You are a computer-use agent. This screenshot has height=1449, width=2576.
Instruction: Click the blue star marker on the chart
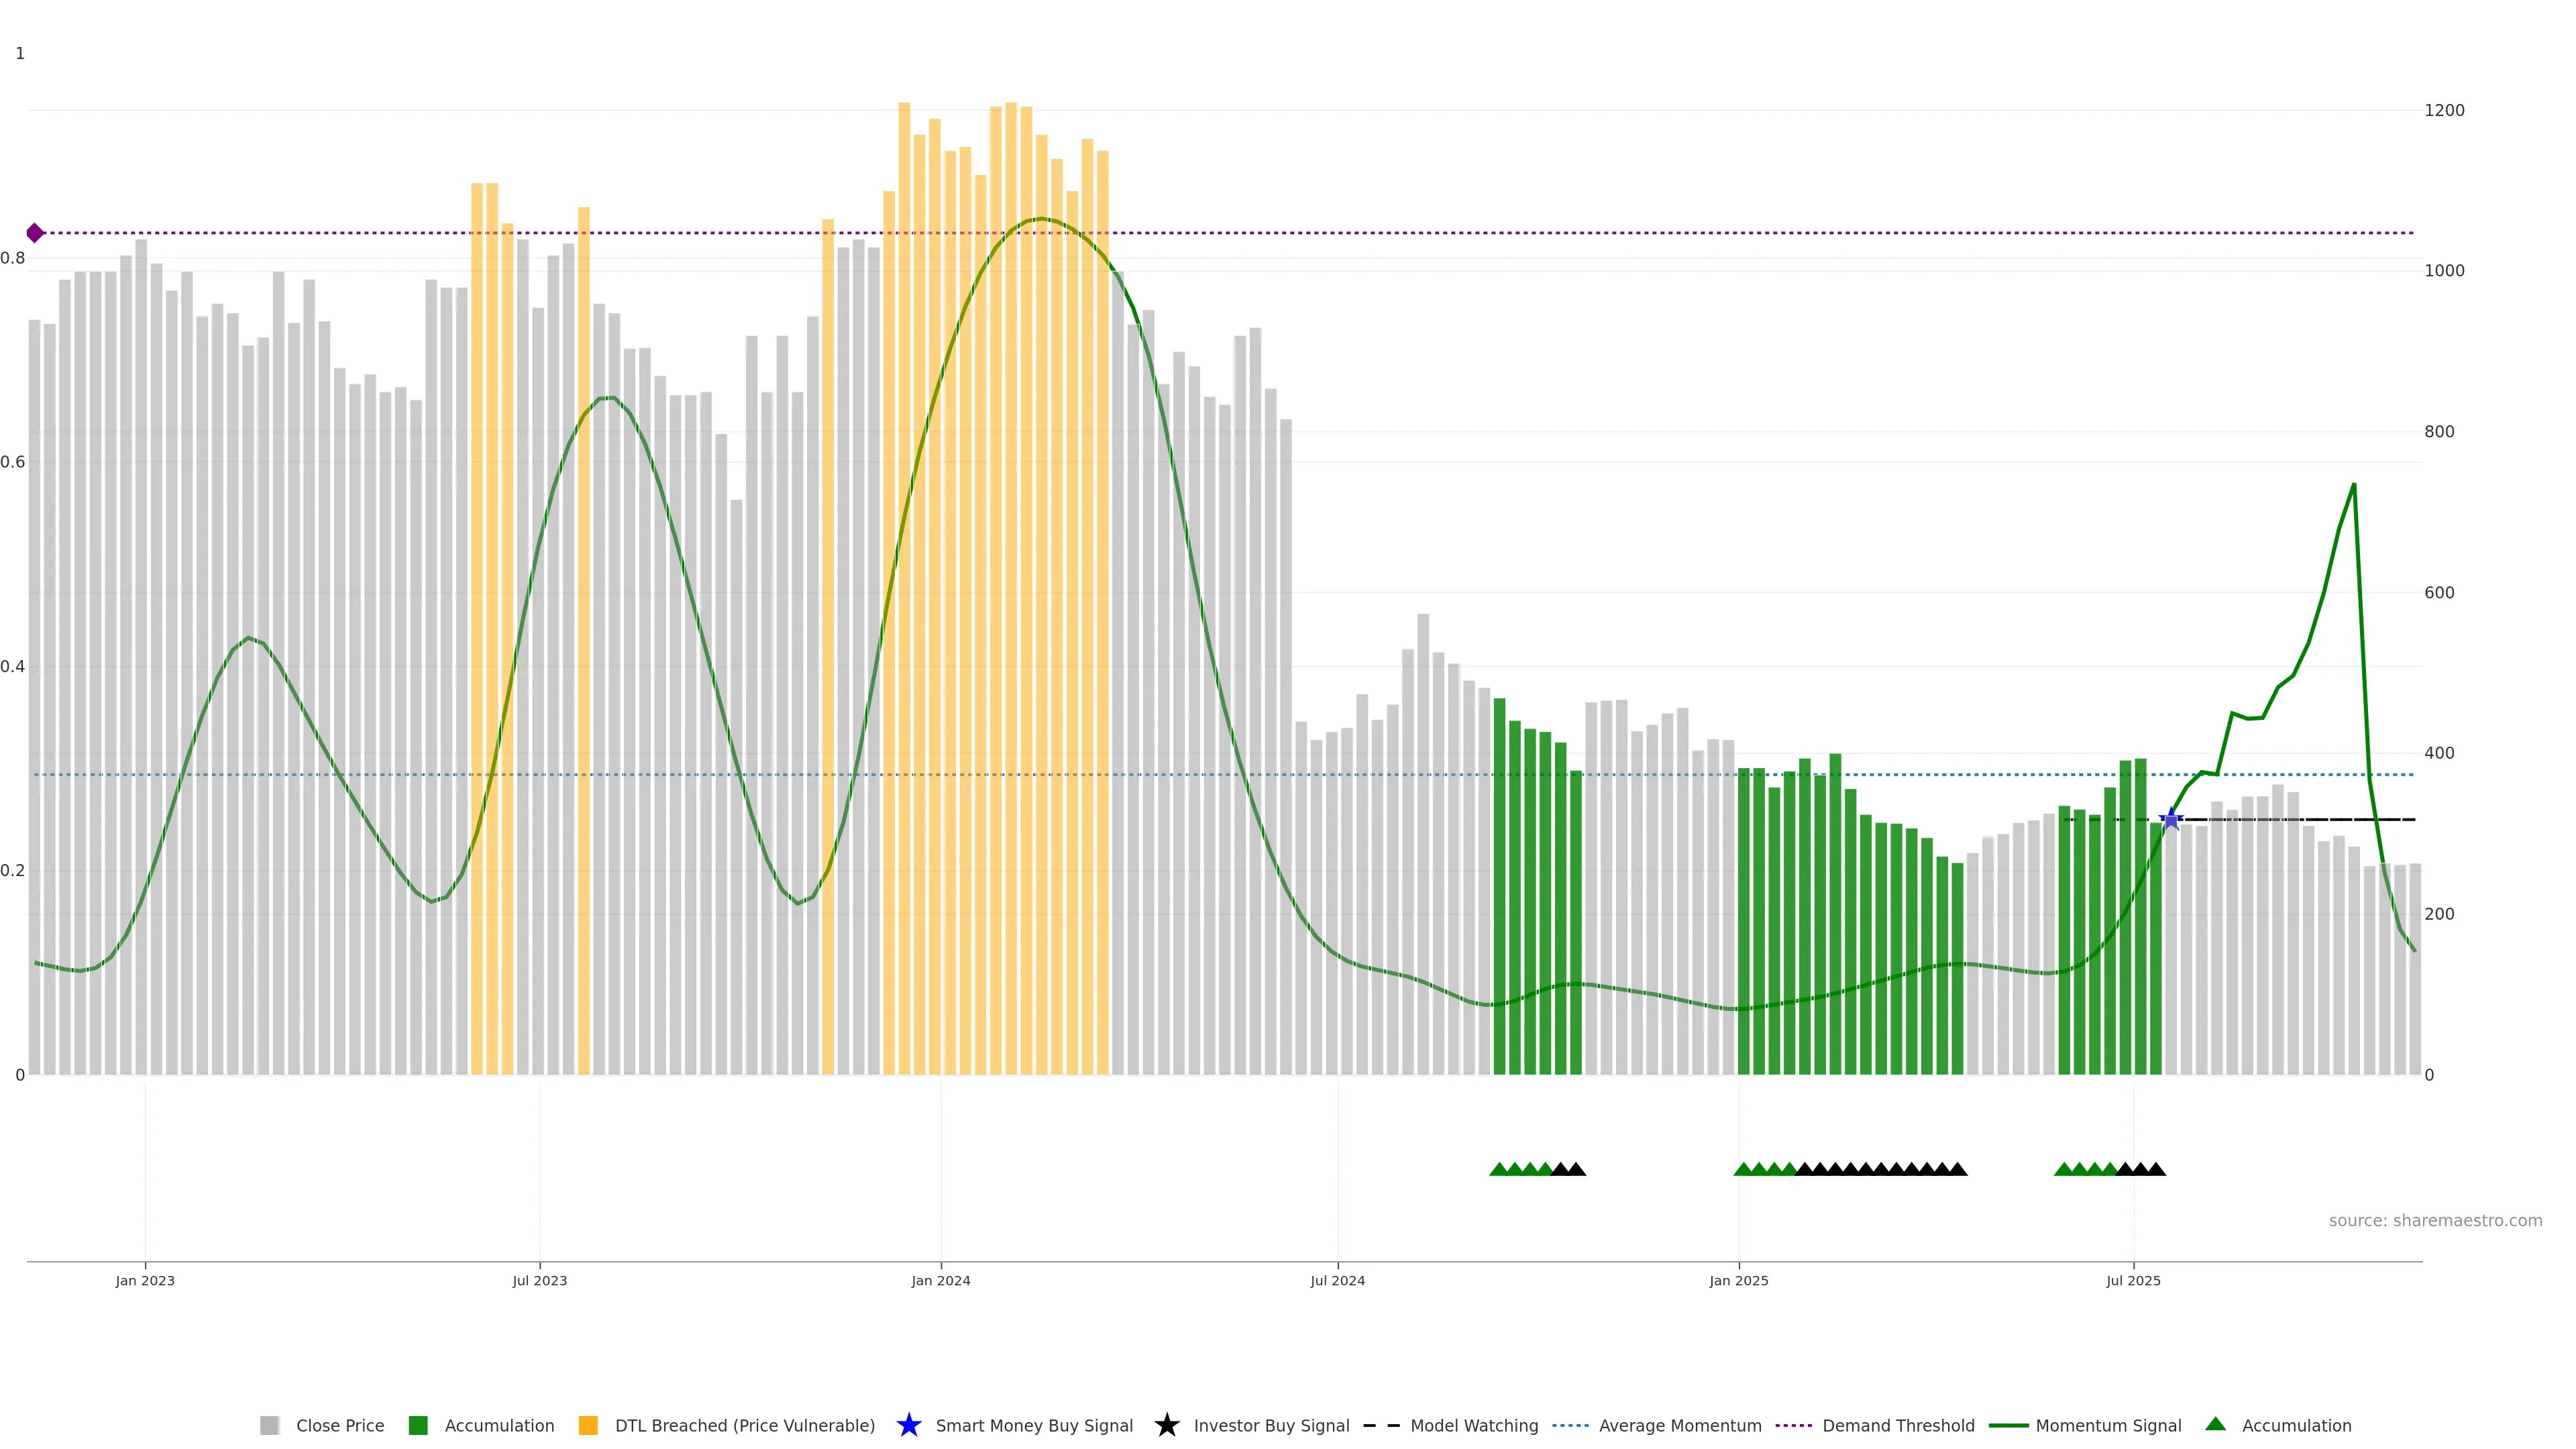[x=2170, y=819]
